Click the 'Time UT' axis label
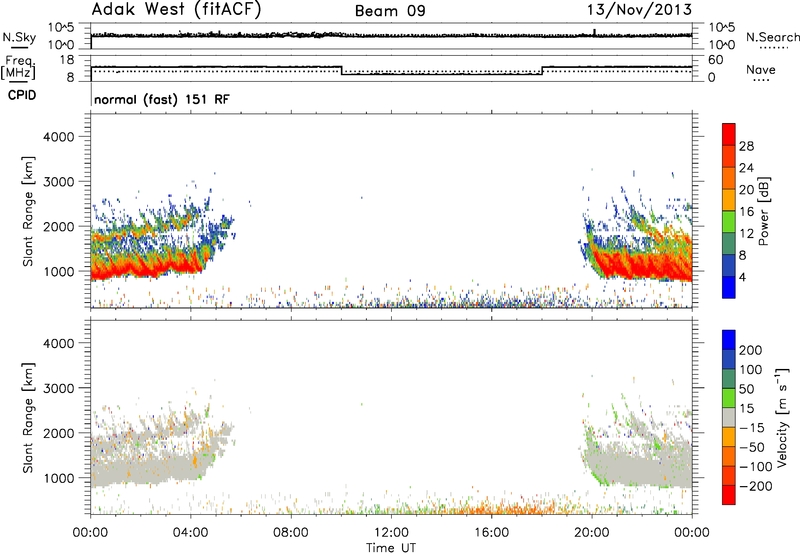Viewport: 800px width, 554px height. [x=391, y=548]
